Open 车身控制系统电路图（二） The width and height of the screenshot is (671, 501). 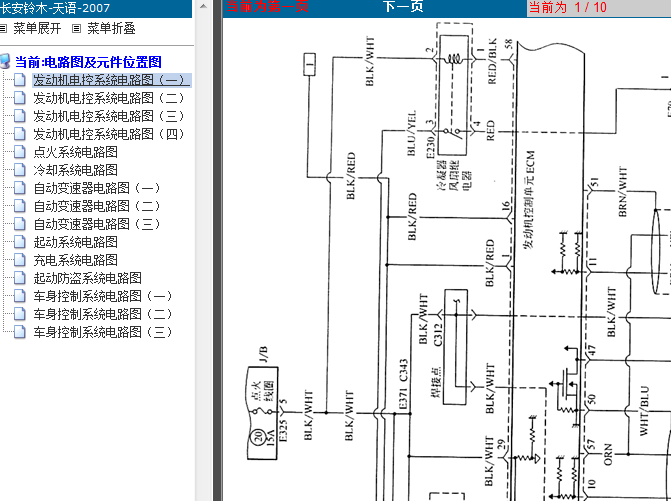point(103,314)
